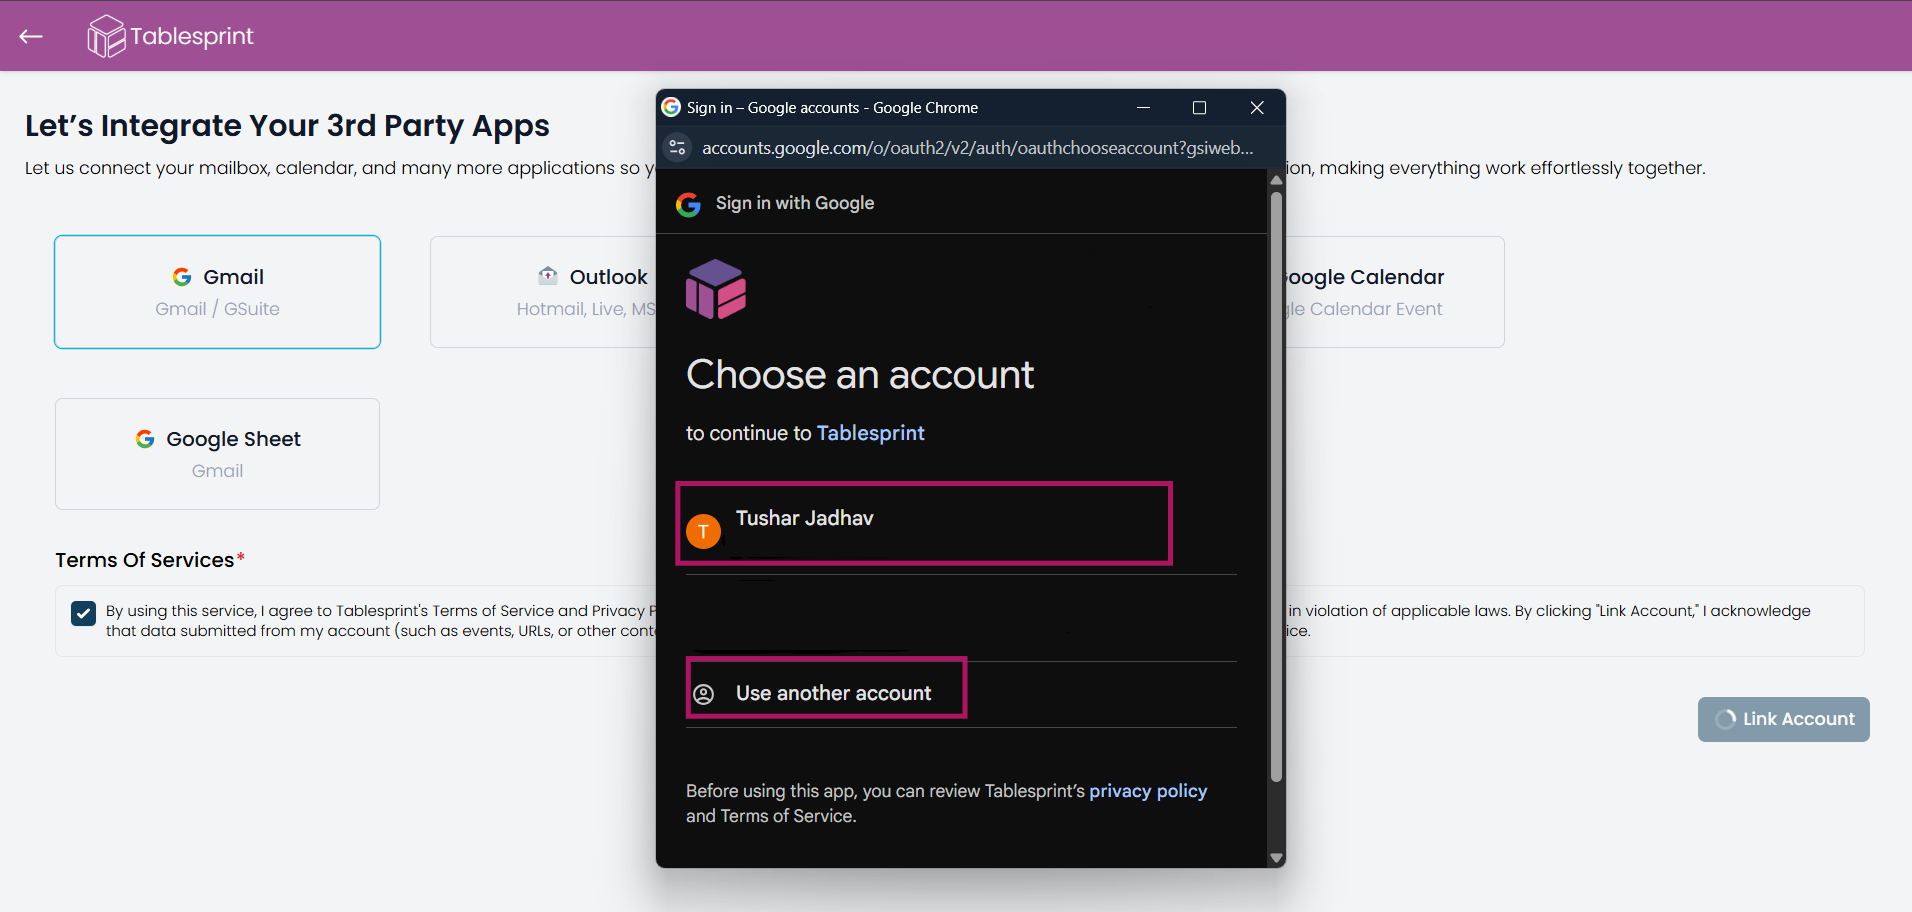
Task: Click the popup address bar URL
Action: point(977,148)
